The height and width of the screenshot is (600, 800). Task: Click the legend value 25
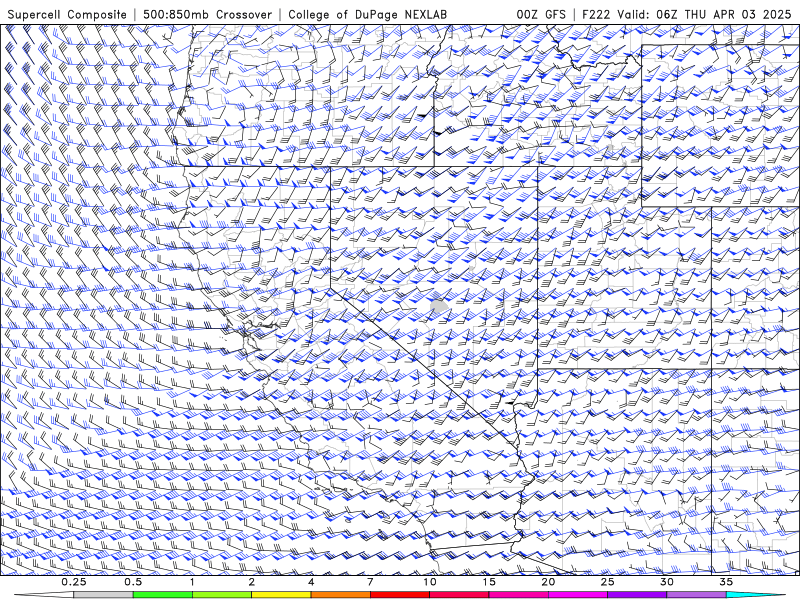coord(607,582)
